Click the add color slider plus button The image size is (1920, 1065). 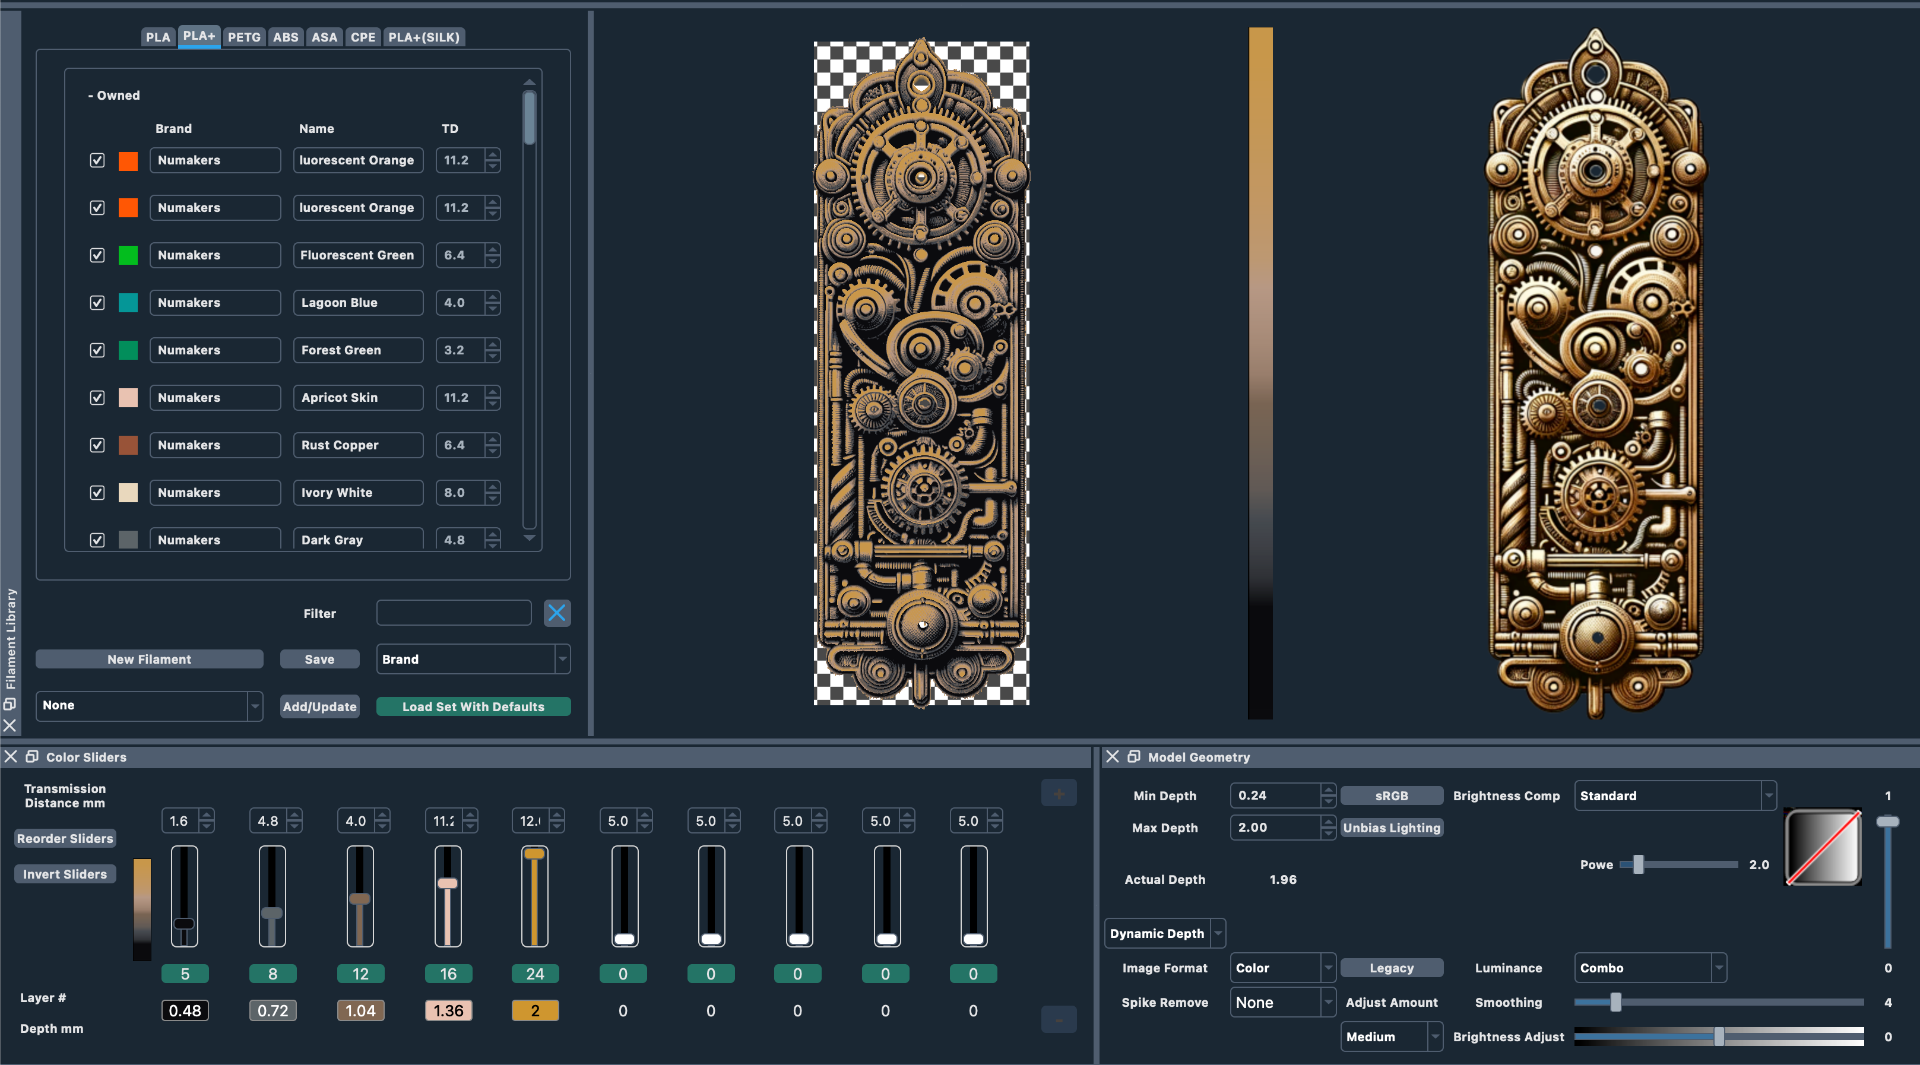click(x=1059, y=794)
